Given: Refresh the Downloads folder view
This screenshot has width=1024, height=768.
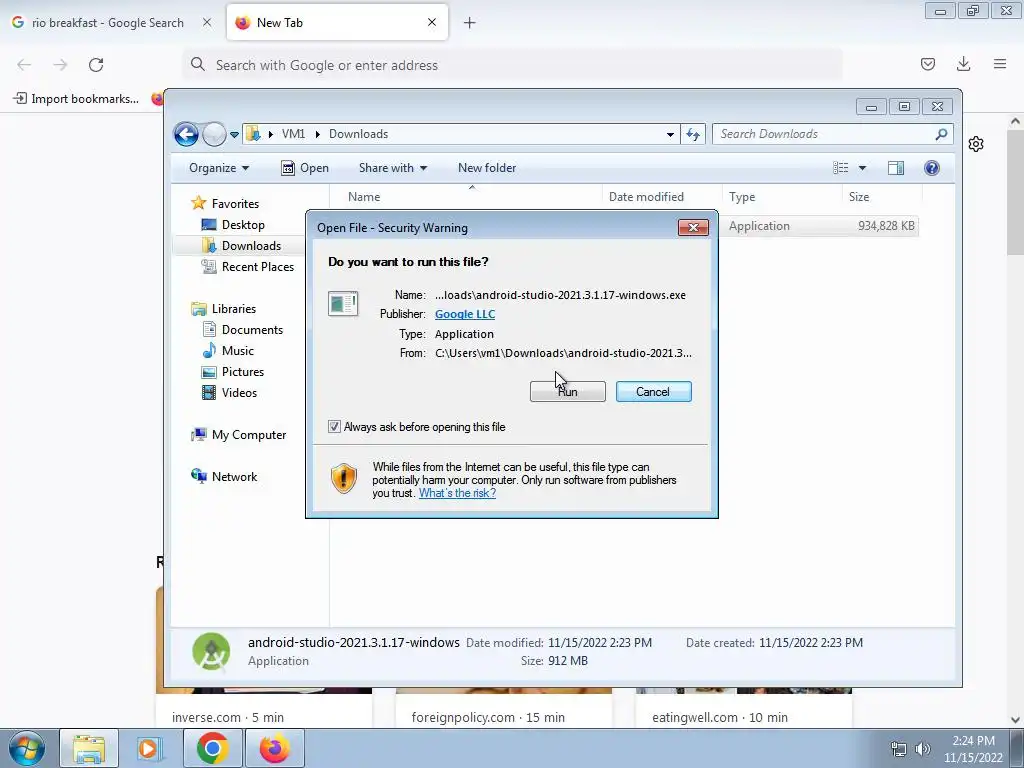Looking at the screenshot, I should [693, 135].
